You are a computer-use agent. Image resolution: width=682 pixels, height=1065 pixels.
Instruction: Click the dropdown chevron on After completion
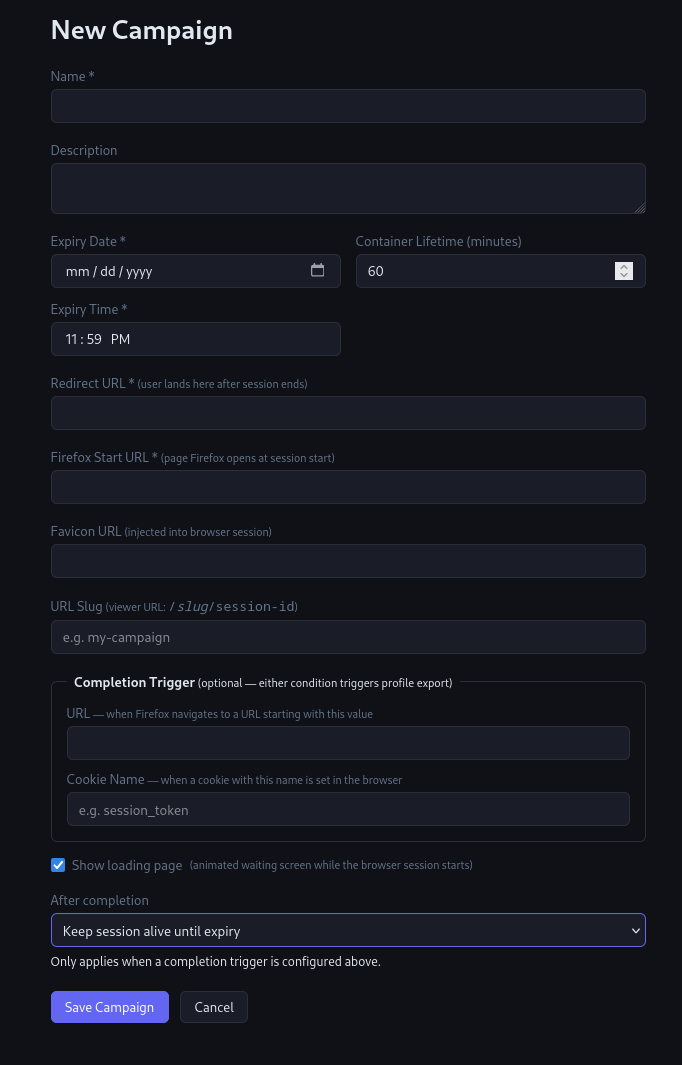coord(635,930)
